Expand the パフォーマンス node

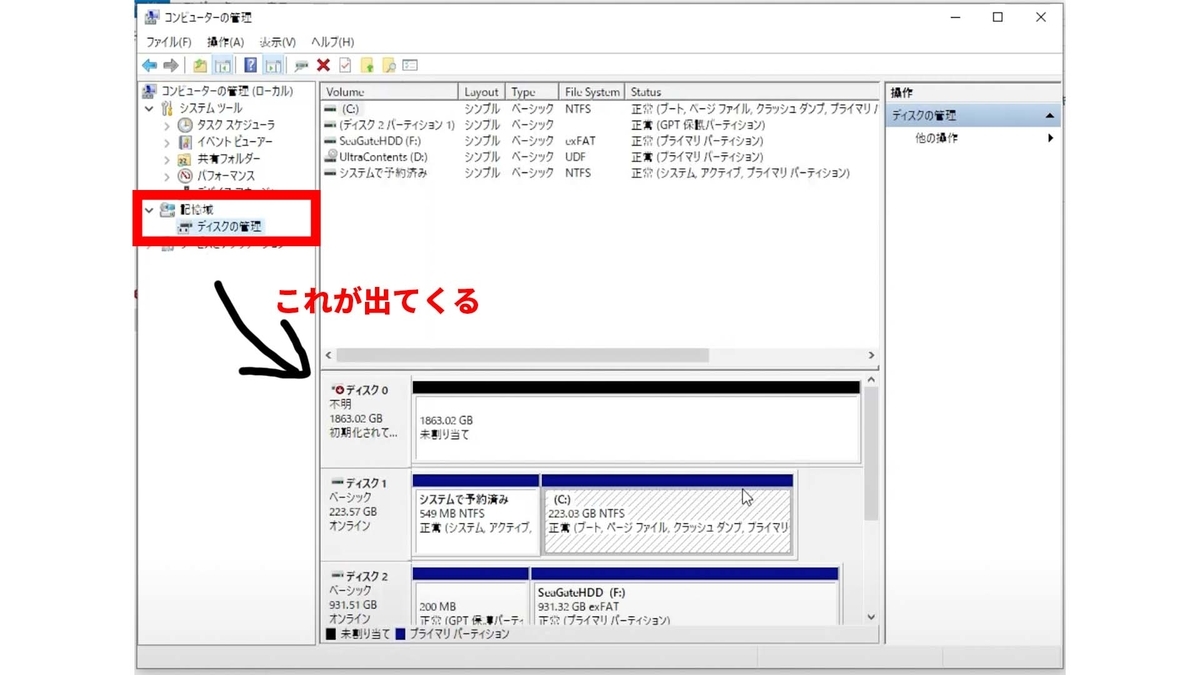pyautogui.click(x=167, y=176)
